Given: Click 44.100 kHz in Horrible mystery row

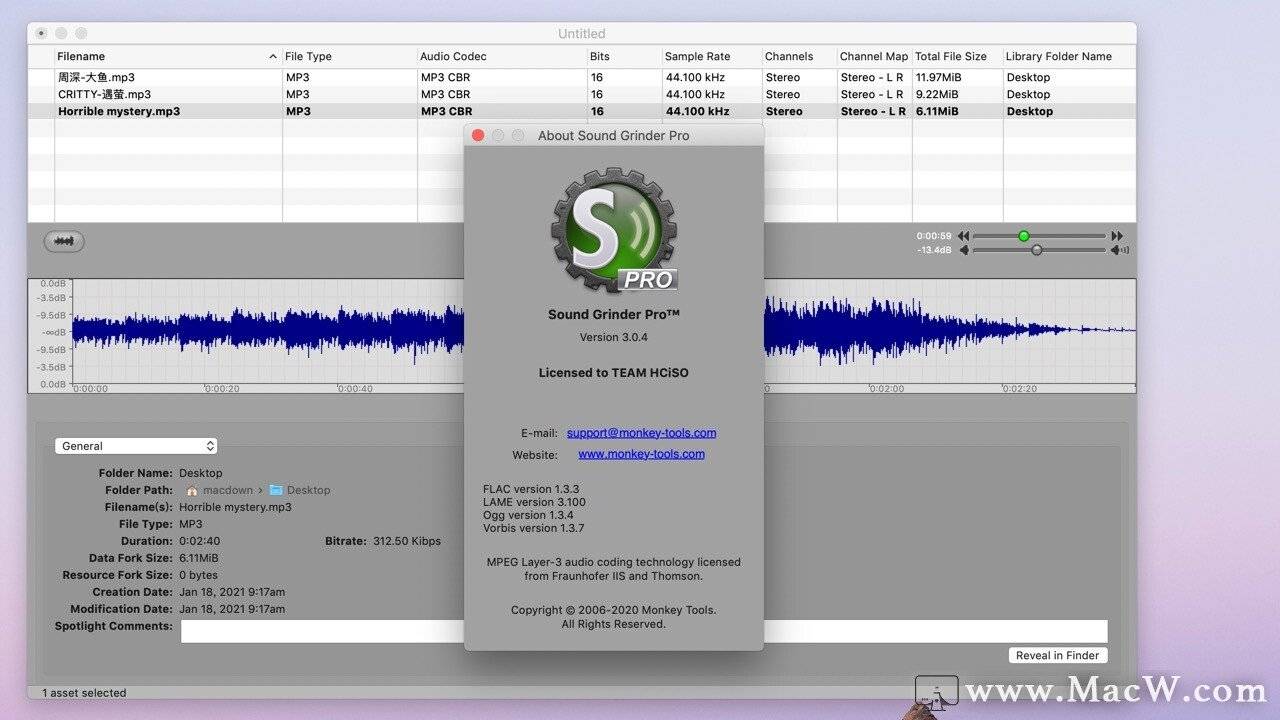Looking at the screenshot, I should coord(697,111).
